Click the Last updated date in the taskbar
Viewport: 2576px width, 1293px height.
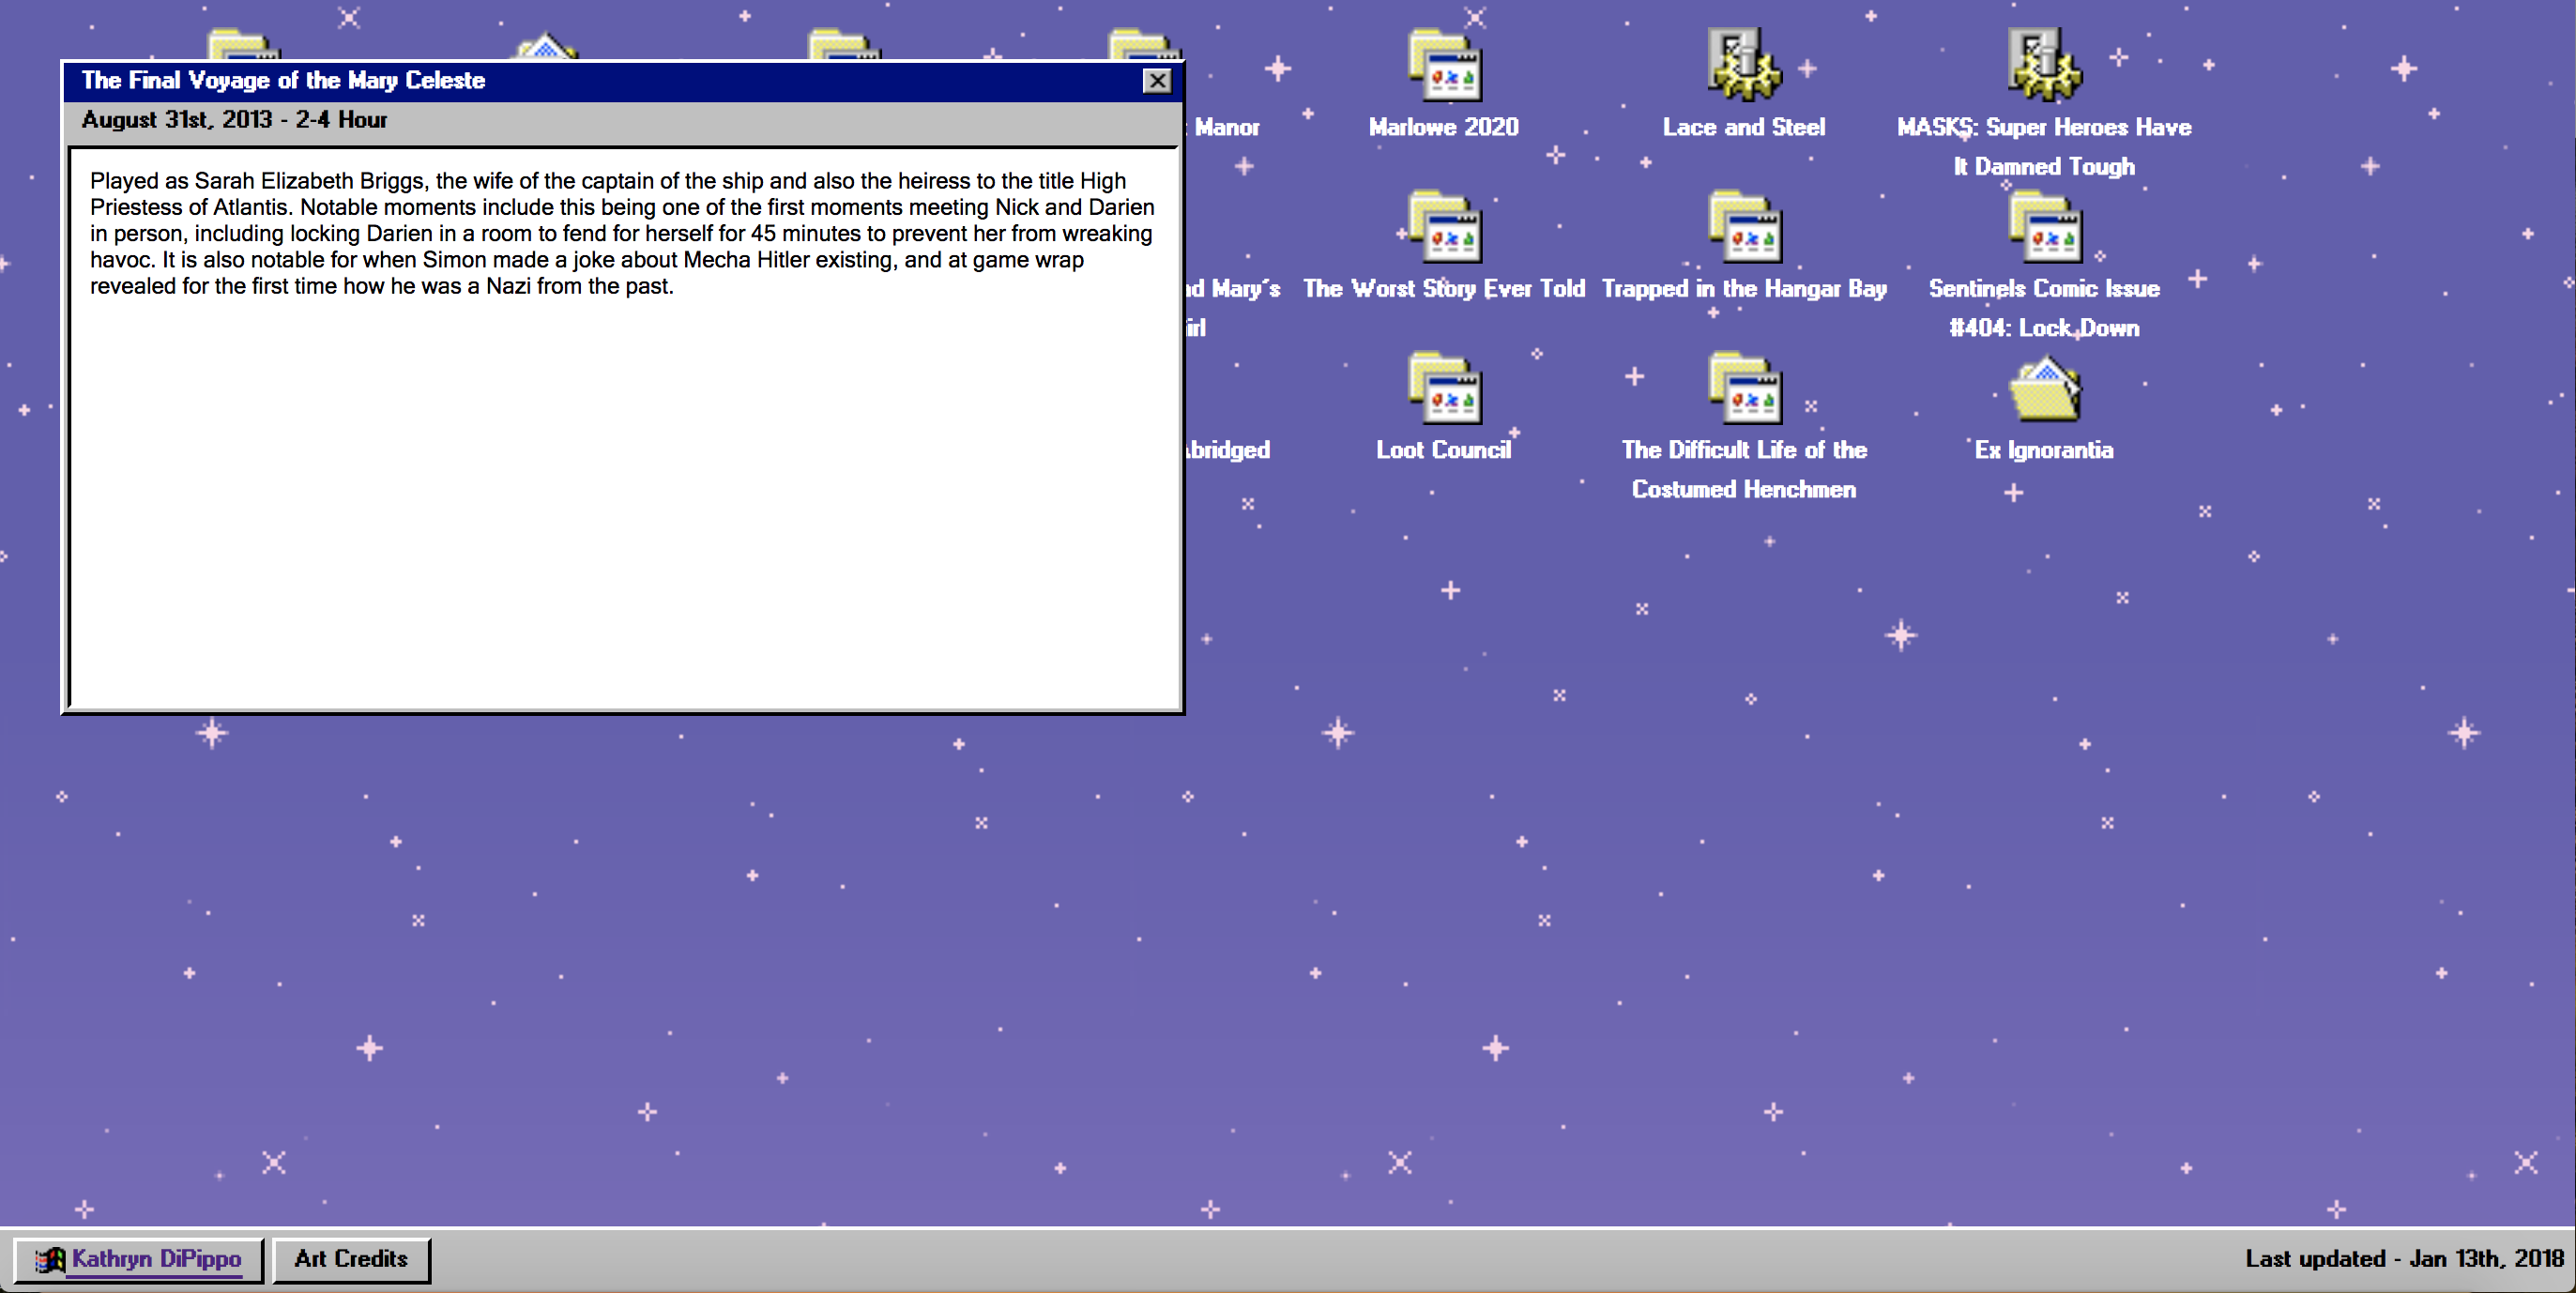pos(2403,1259)
